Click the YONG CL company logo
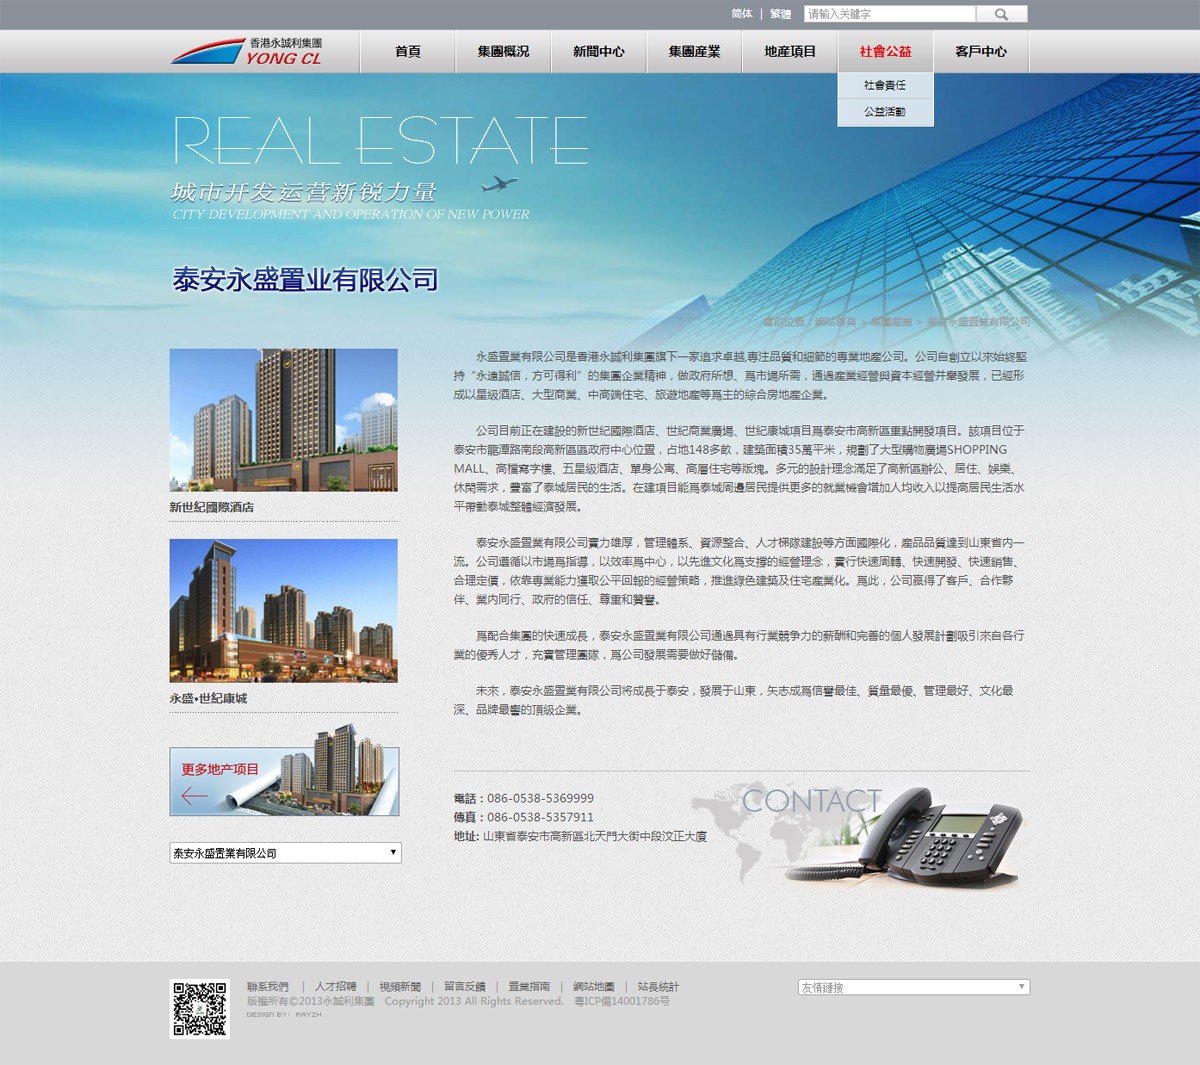The height and width of the screenshot is (1065, 1200). tap(247, 51)
